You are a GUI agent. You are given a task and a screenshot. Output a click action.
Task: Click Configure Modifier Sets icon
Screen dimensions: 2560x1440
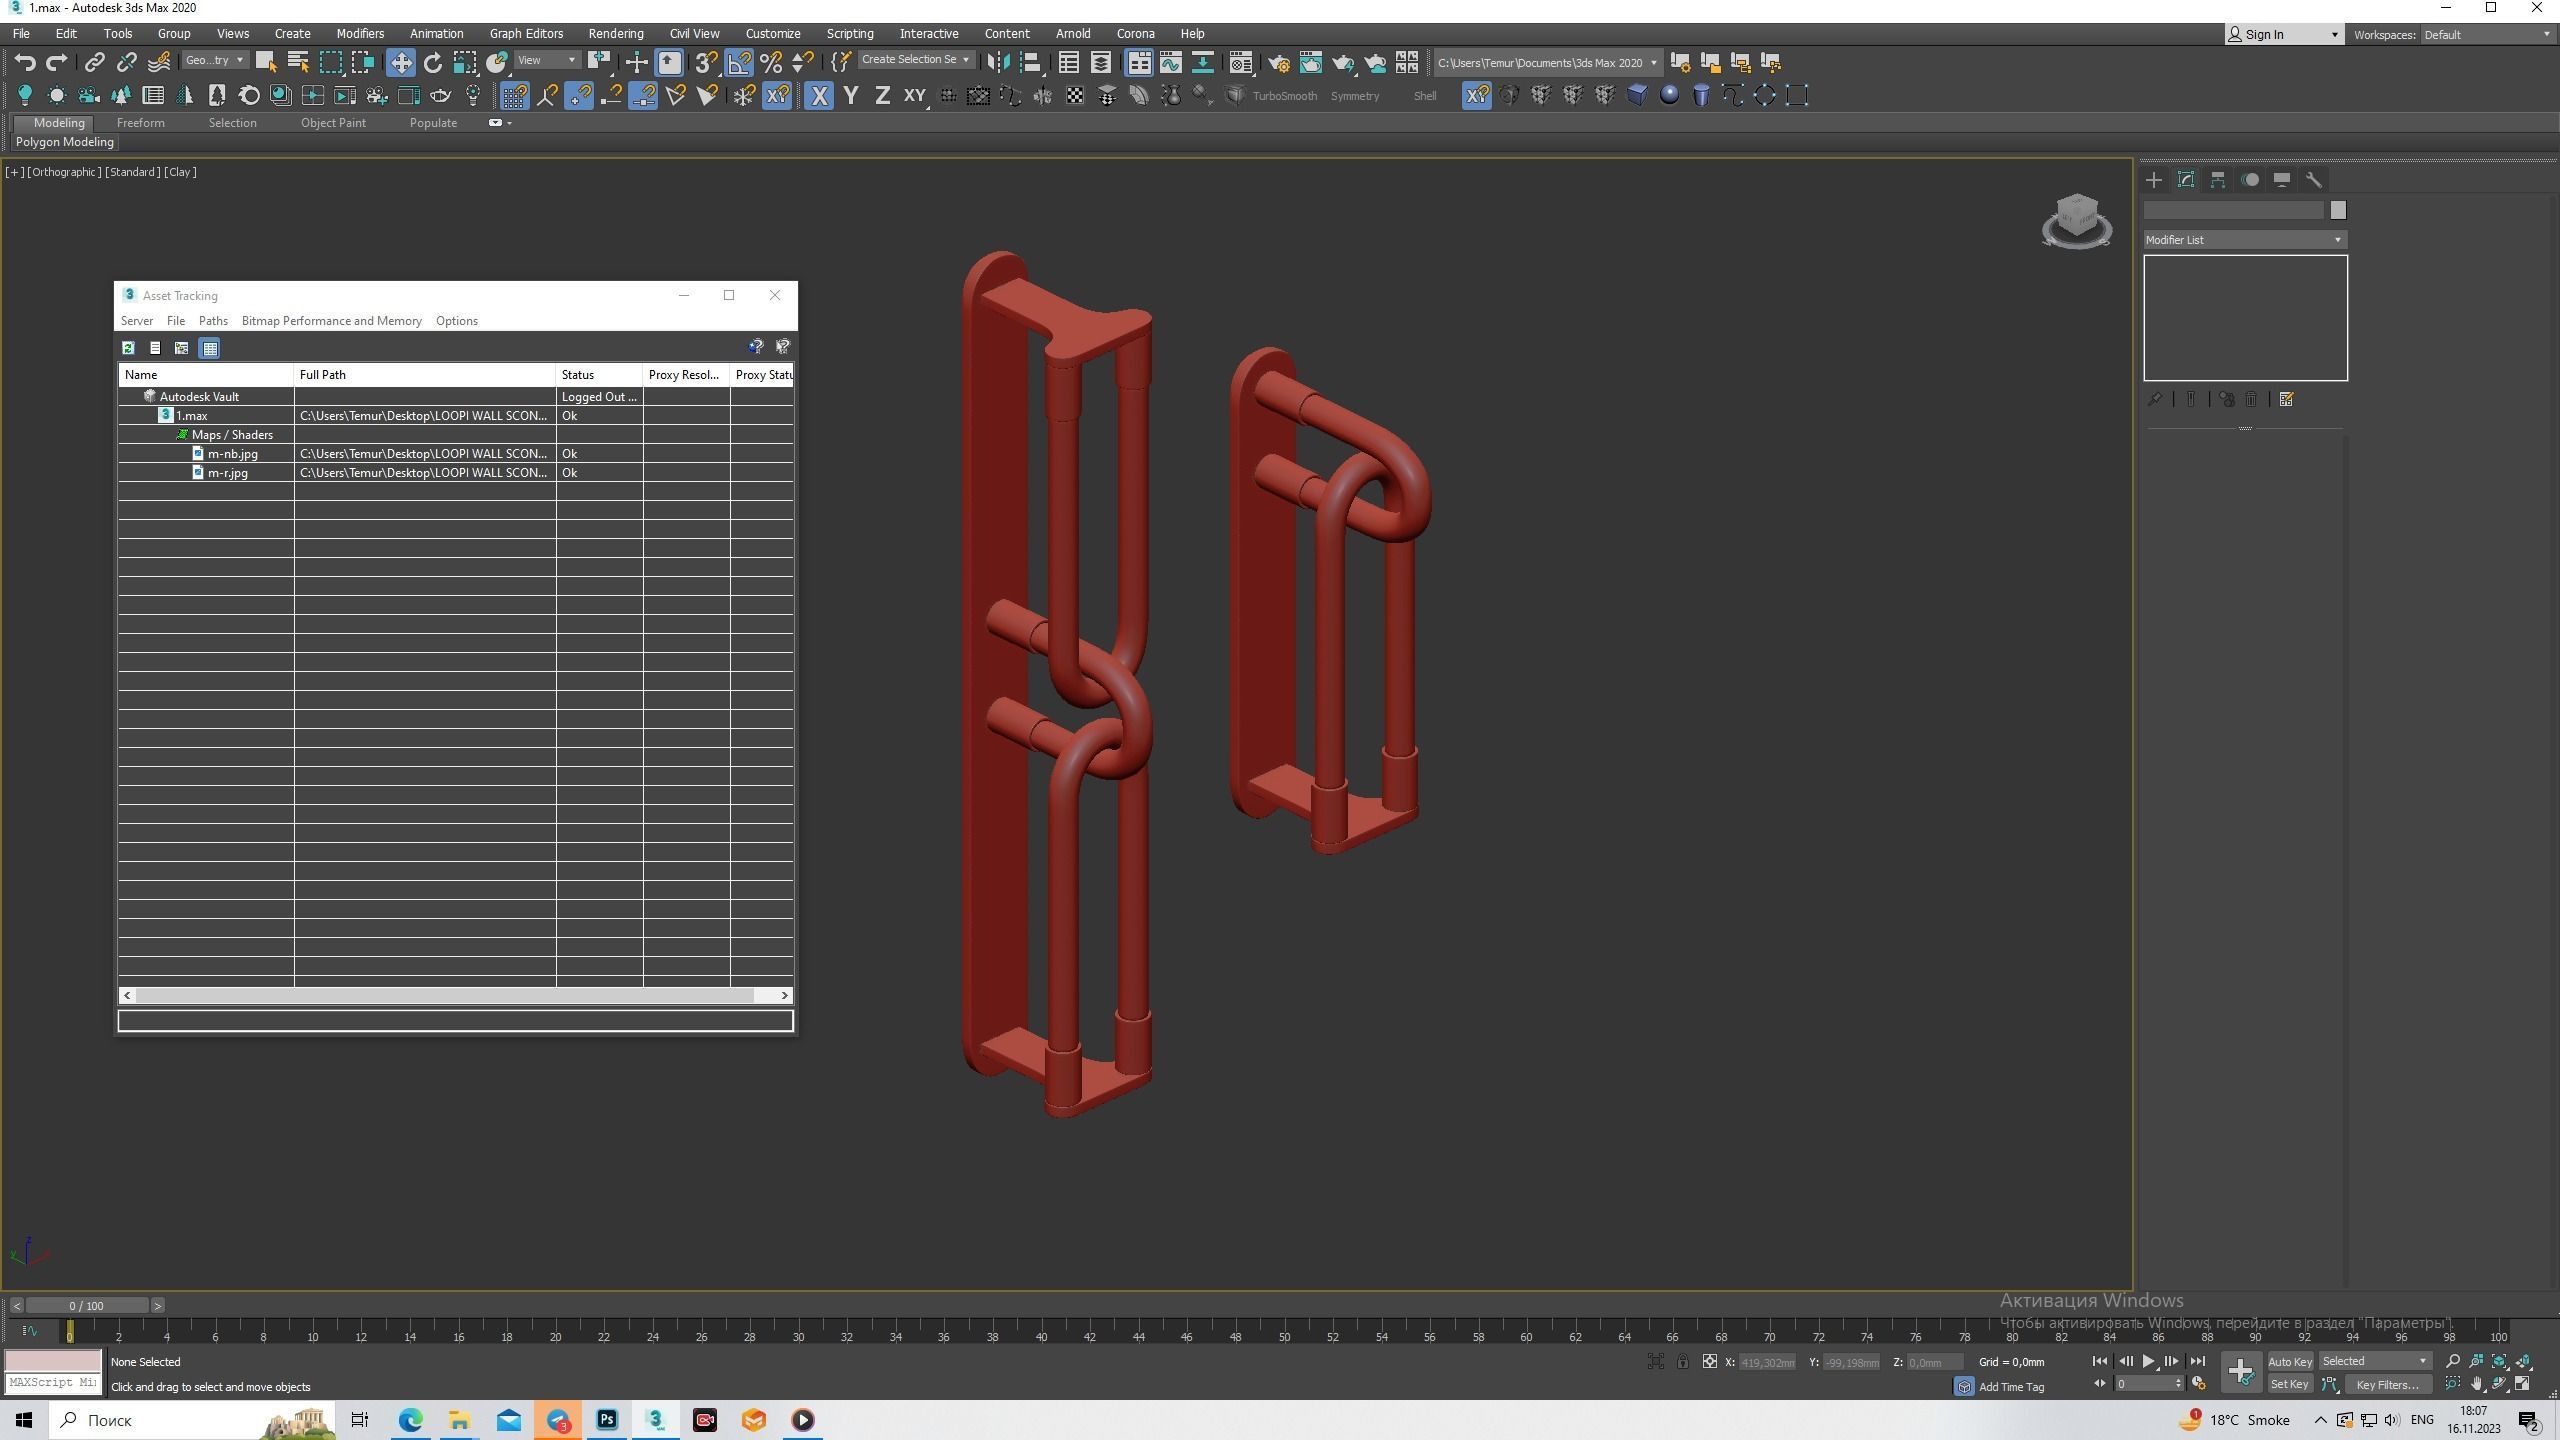pos(2286,400)
